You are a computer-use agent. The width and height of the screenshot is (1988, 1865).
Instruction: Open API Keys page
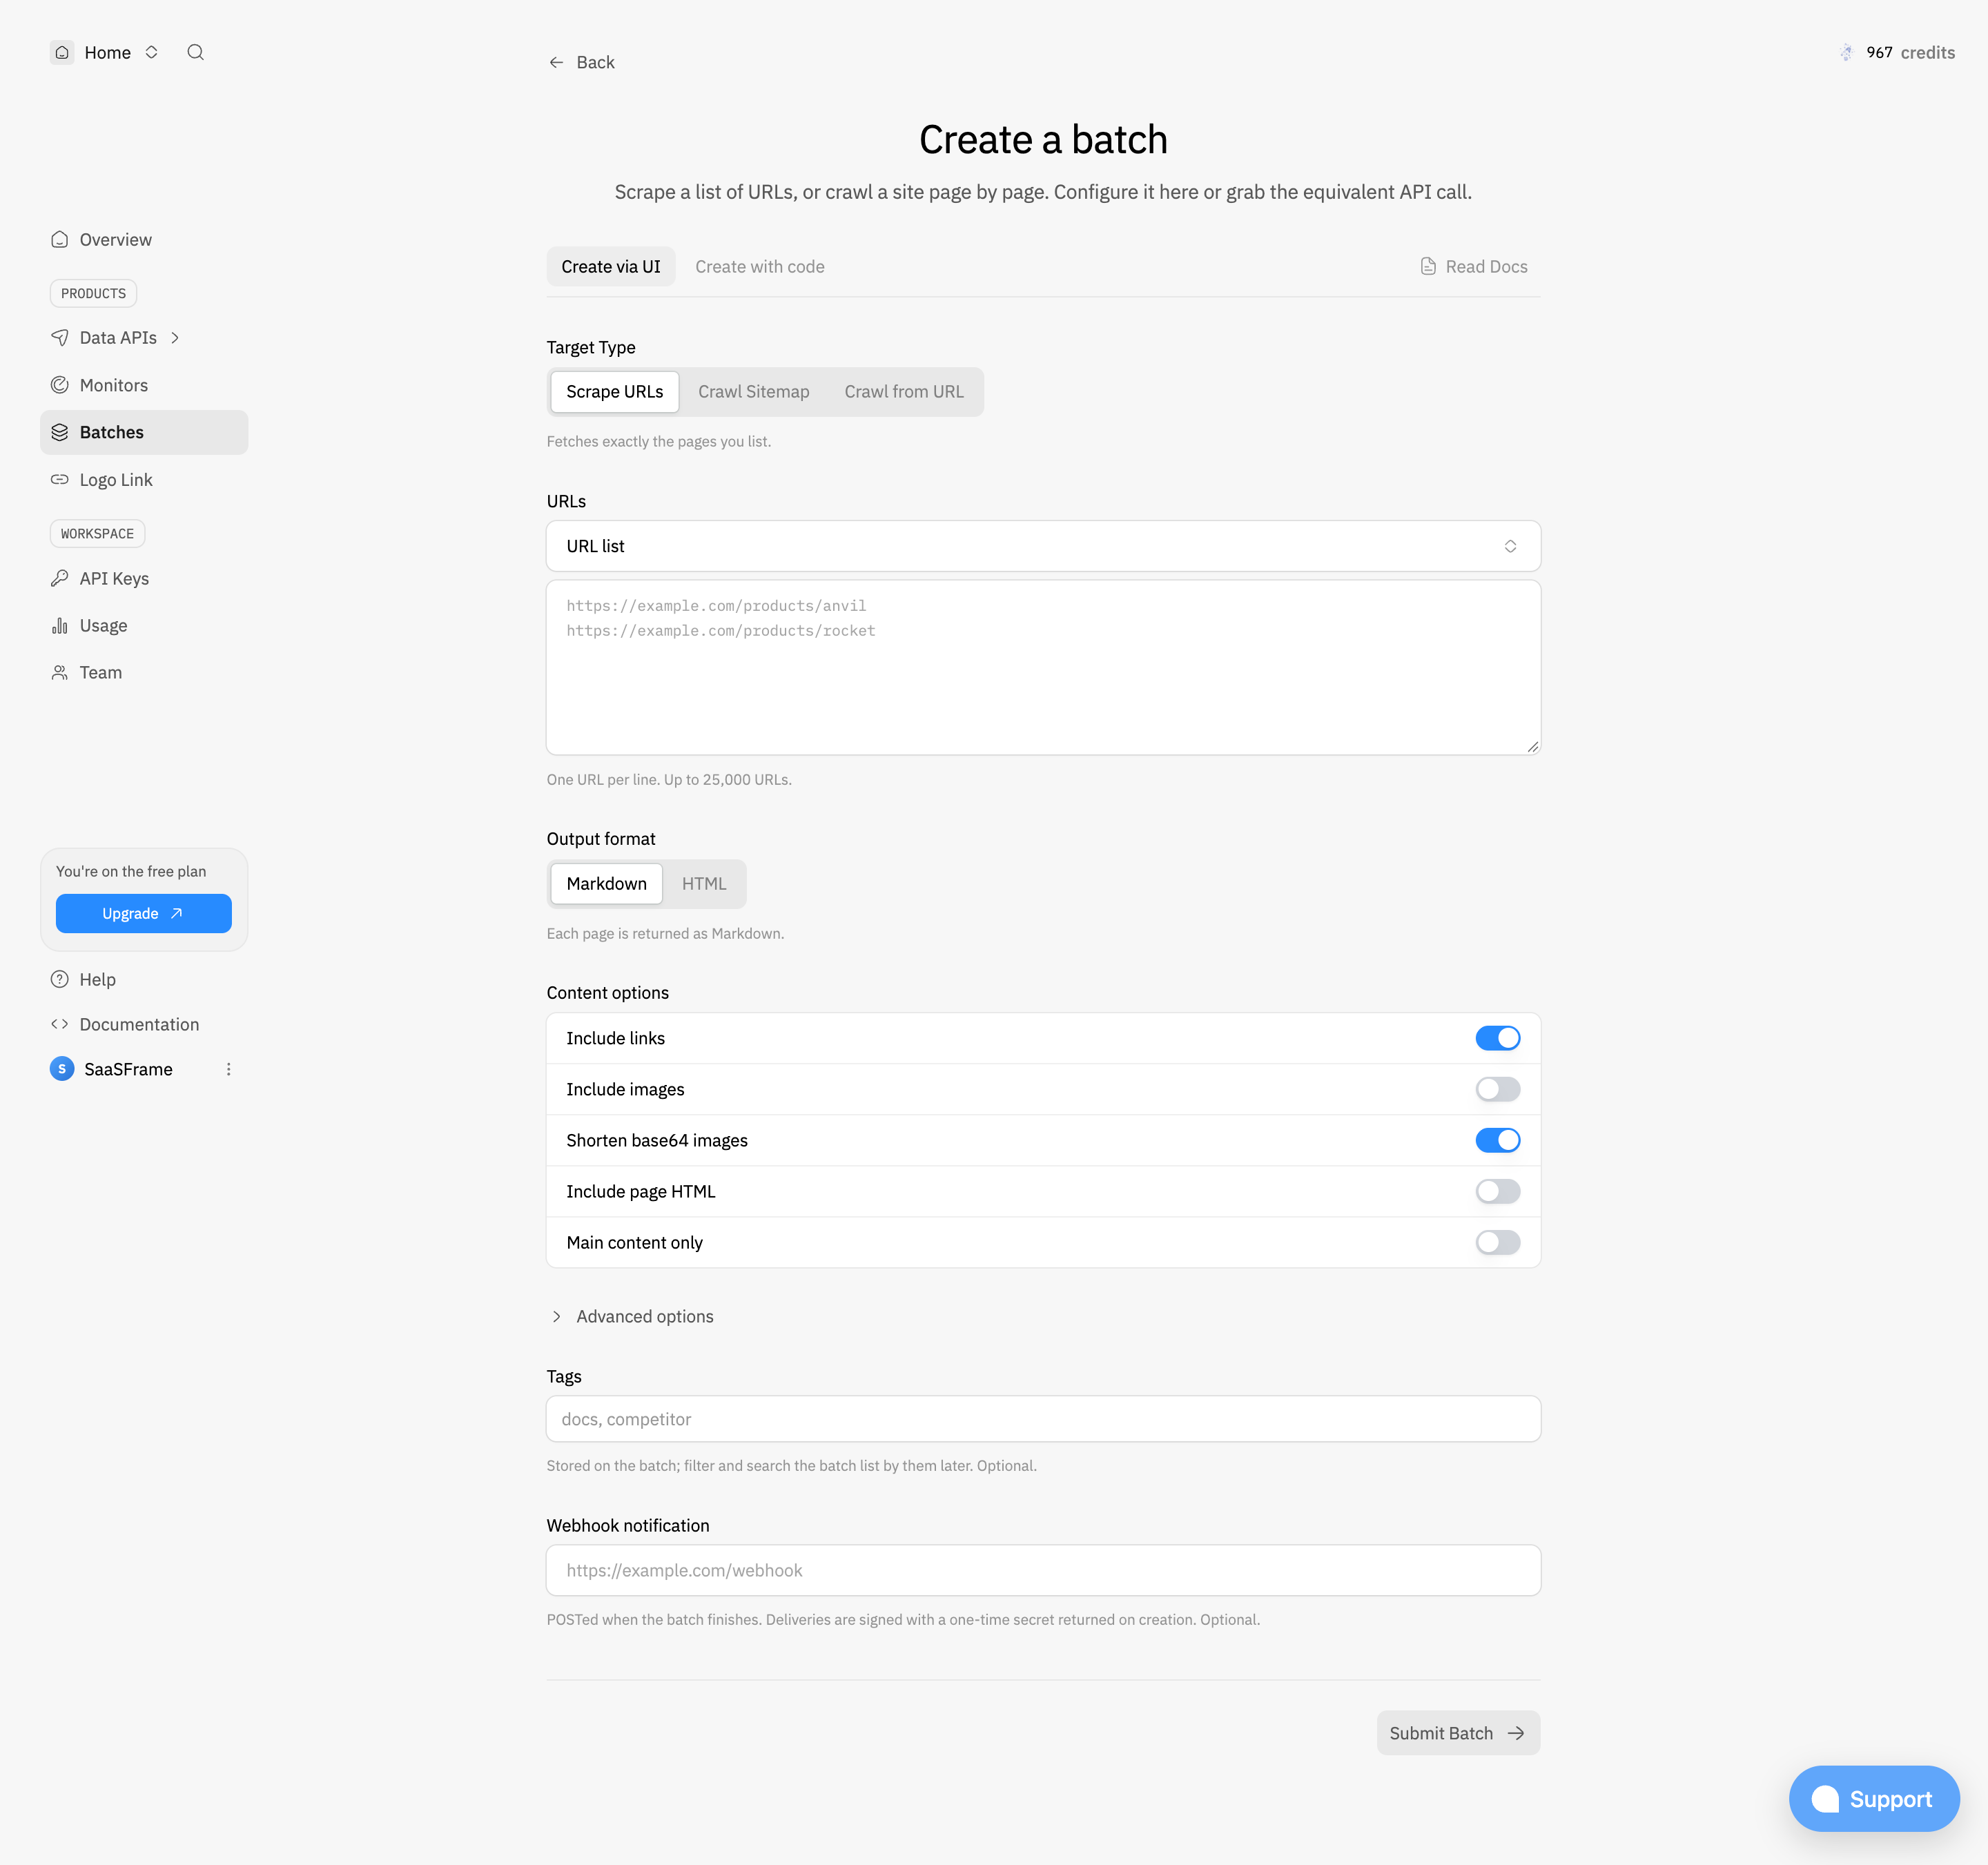144,578
